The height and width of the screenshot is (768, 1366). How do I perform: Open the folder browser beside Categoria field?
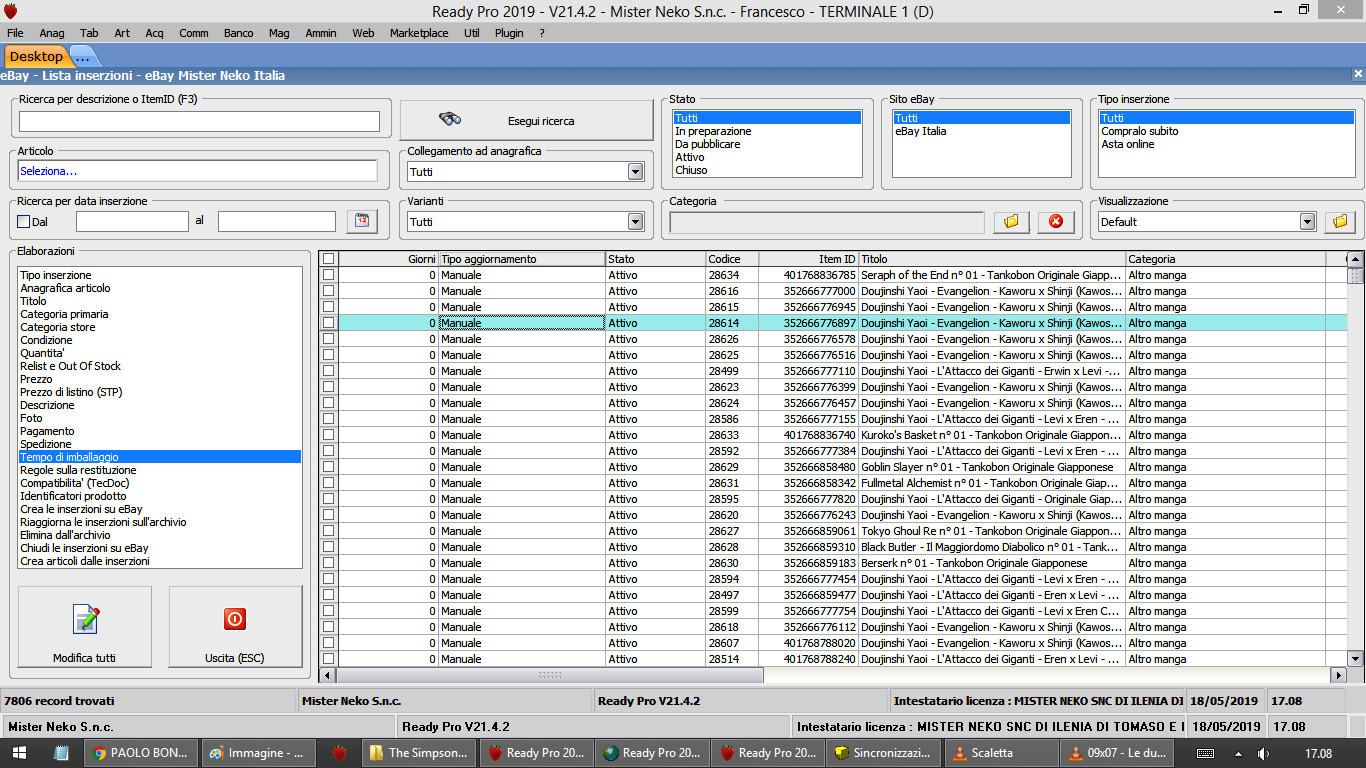tap(1011, 221)
